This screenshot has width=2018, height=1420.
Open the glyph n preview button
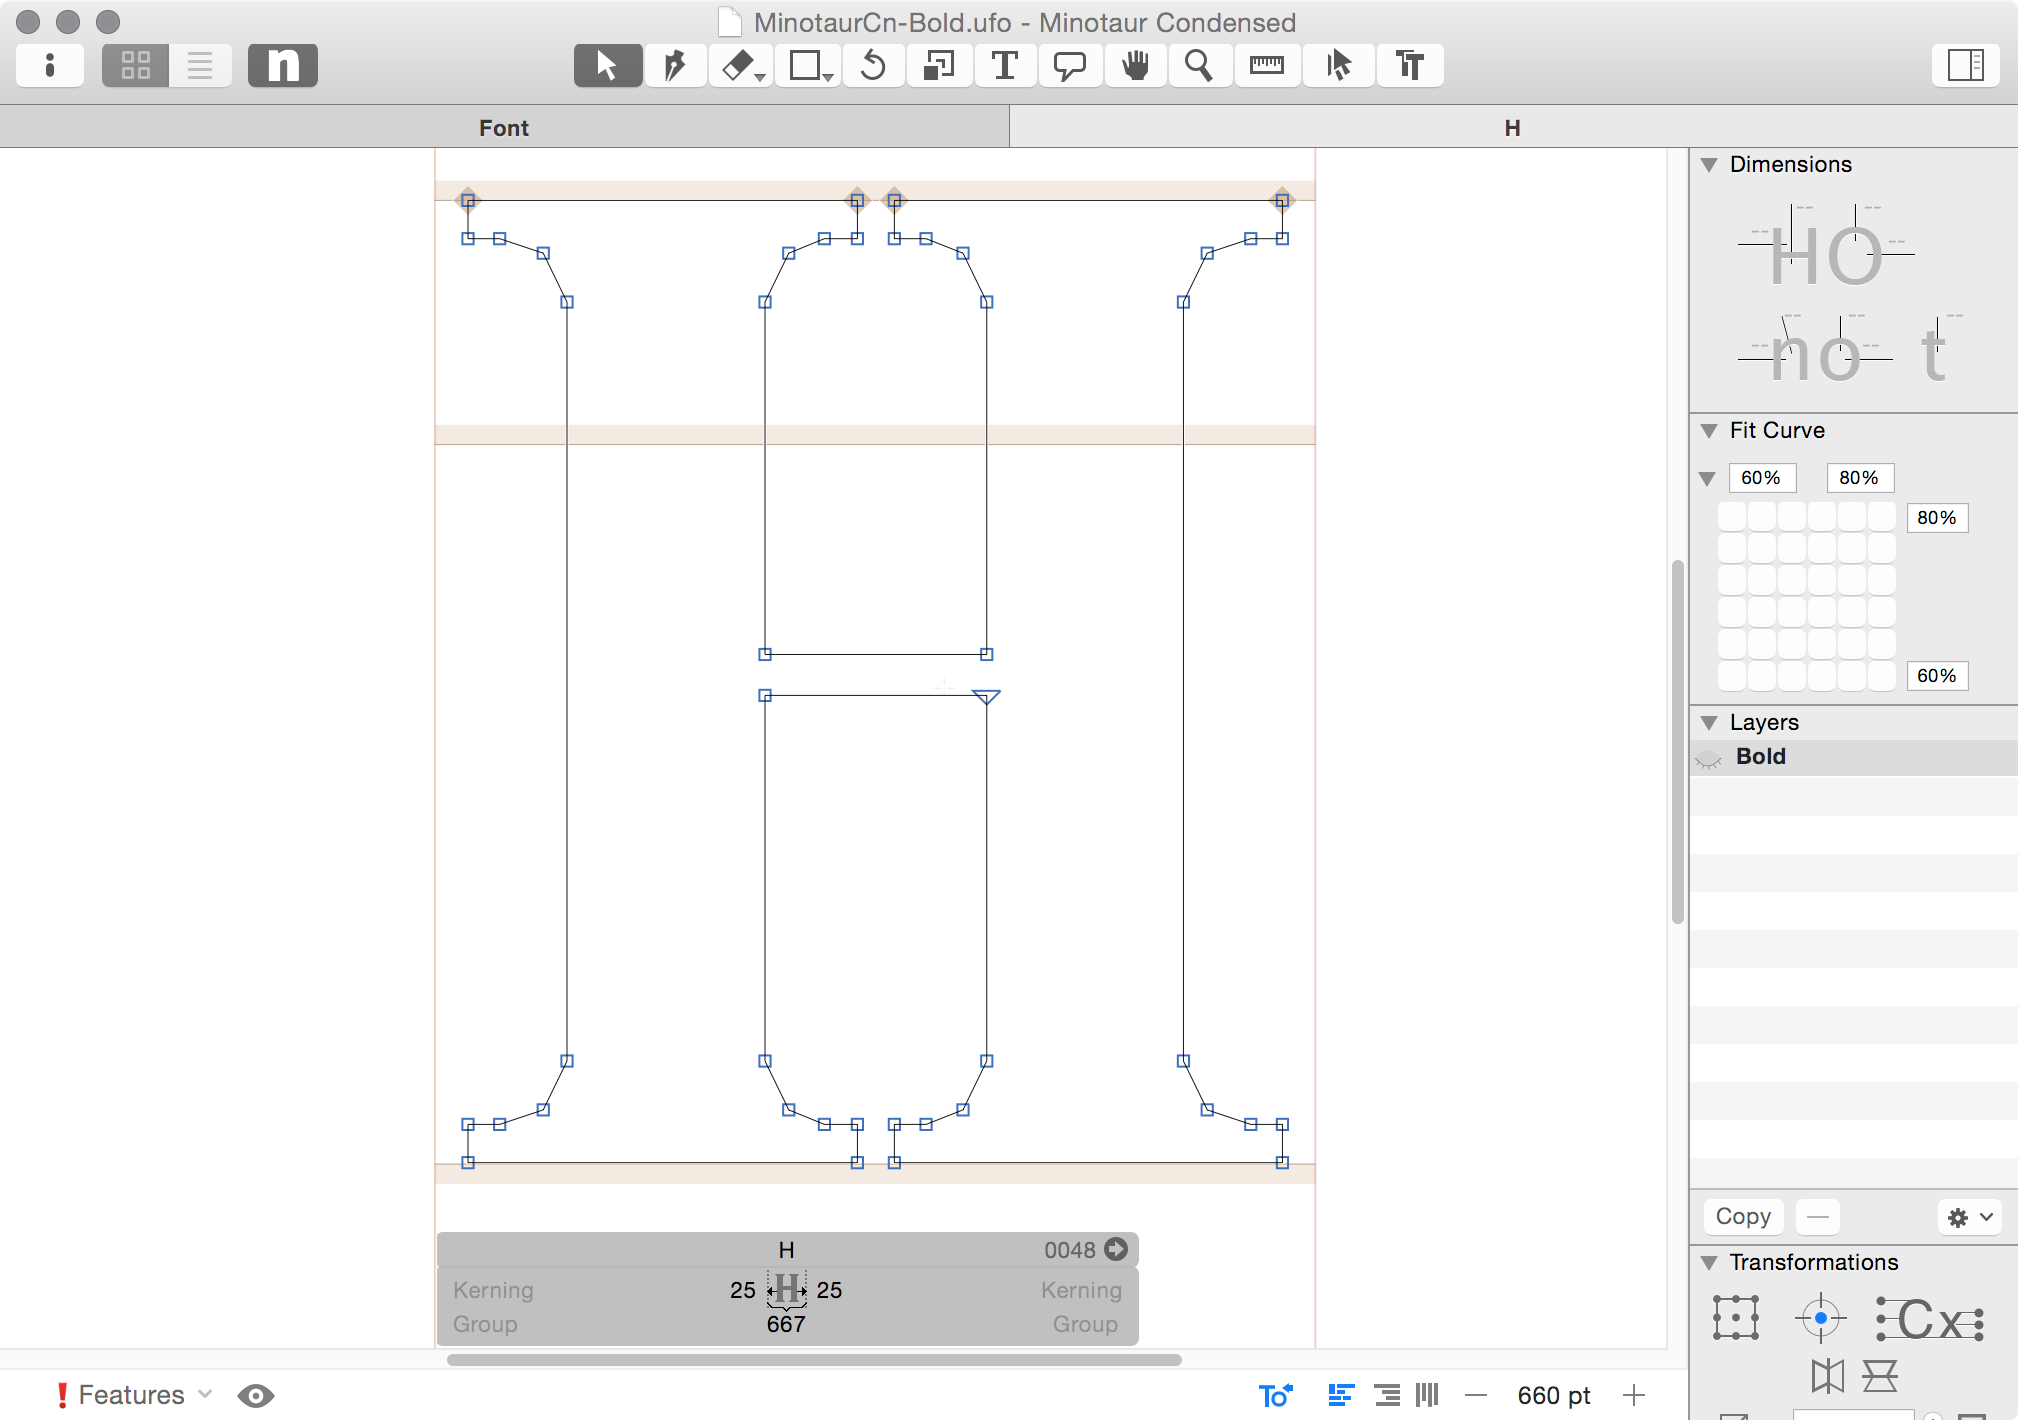point(283,66)
